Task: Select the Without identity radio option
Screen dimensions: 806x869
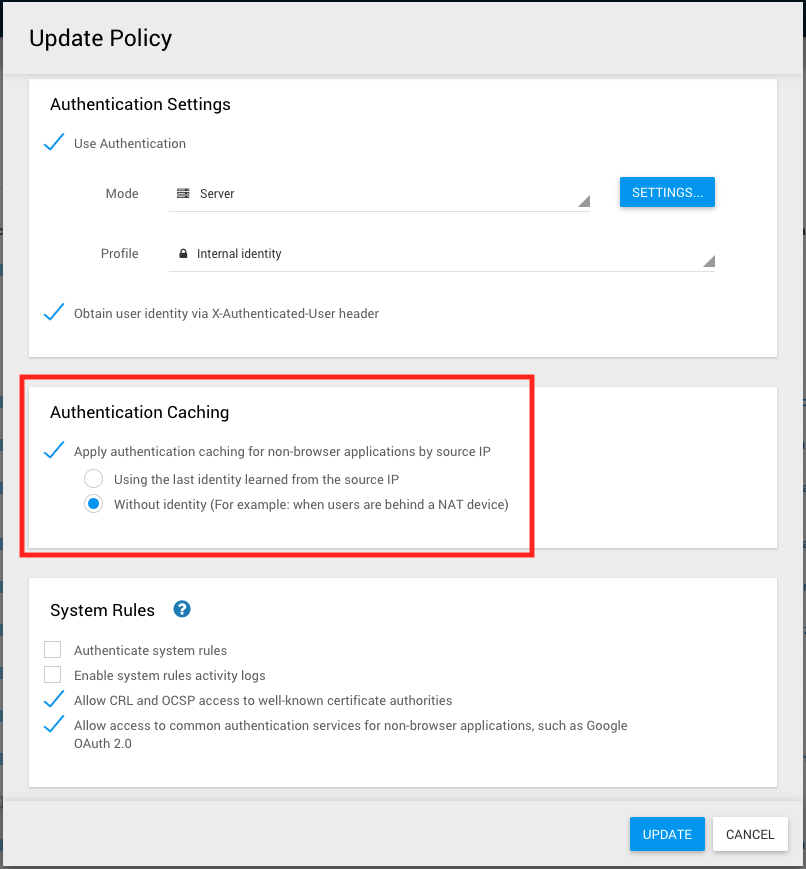Action: point(93,504)
